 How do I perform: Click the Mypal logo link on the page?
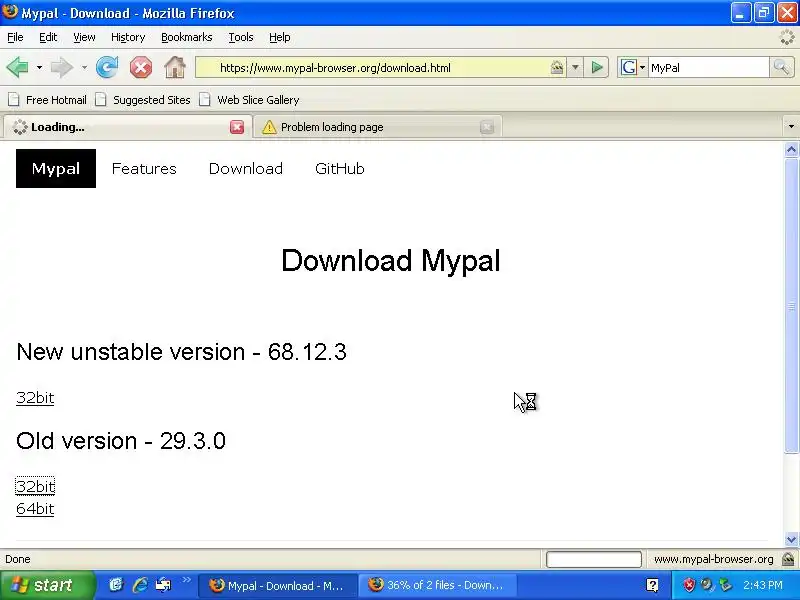pyautogui.click(x=56, y=168)
